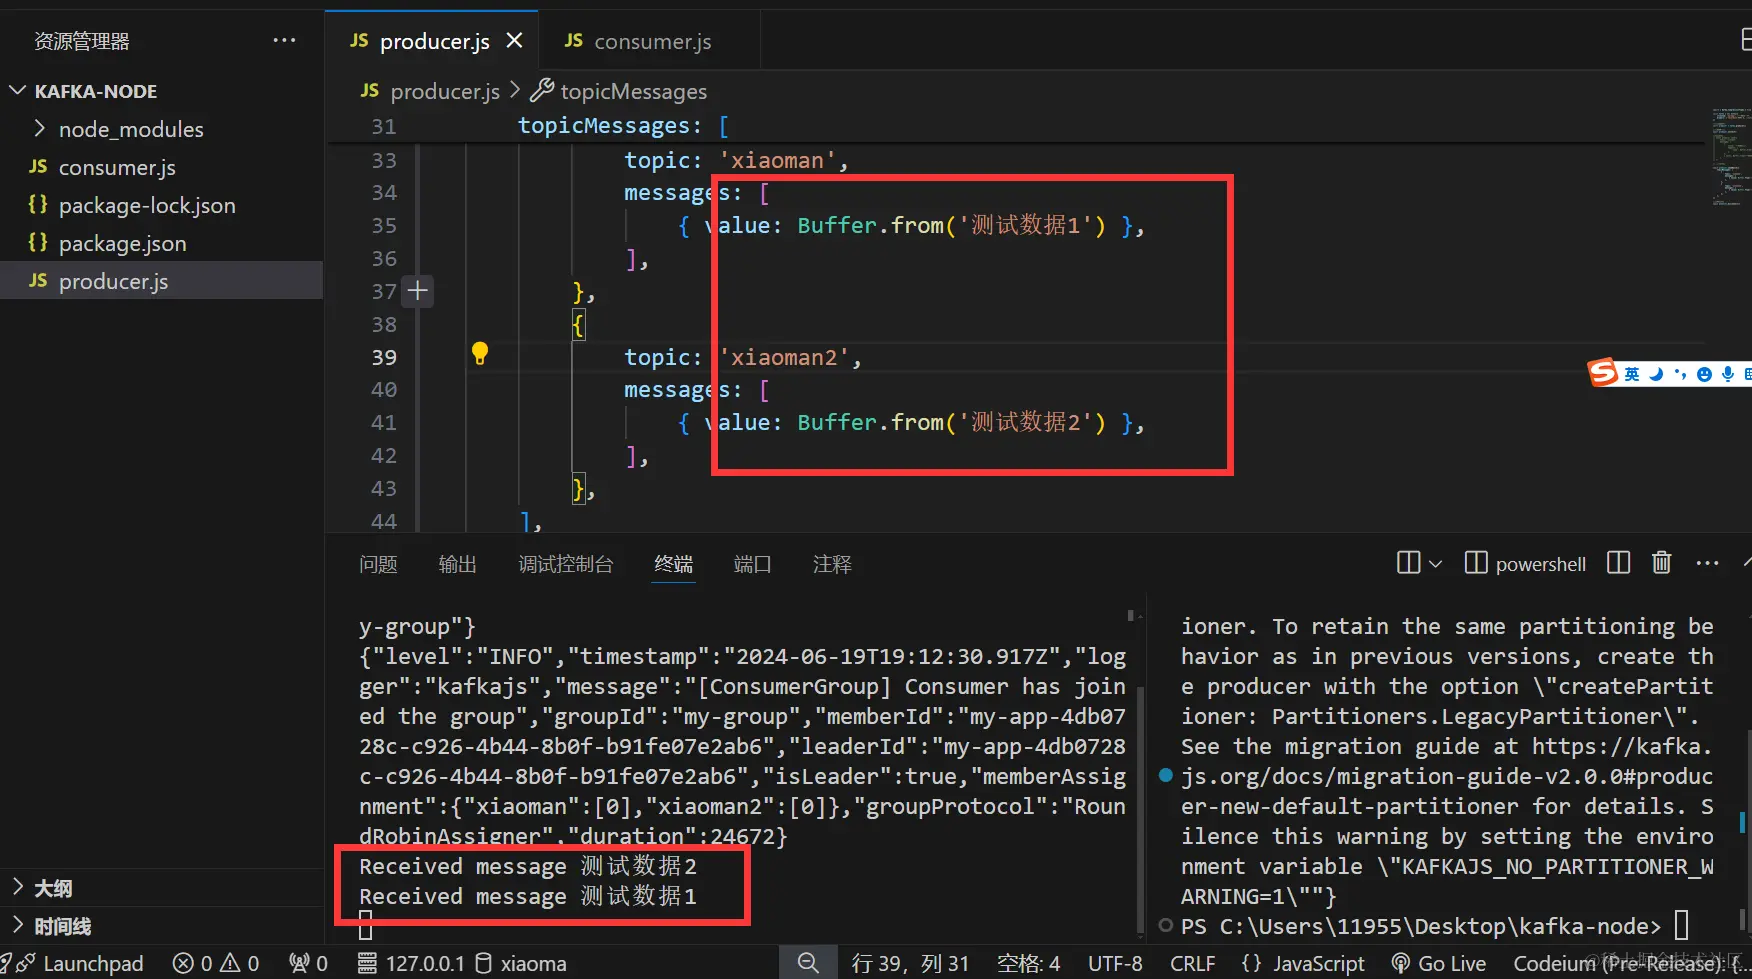1752x979 pixels.
Task: Click the IME microphone voice input
Action: (1727, 374)
